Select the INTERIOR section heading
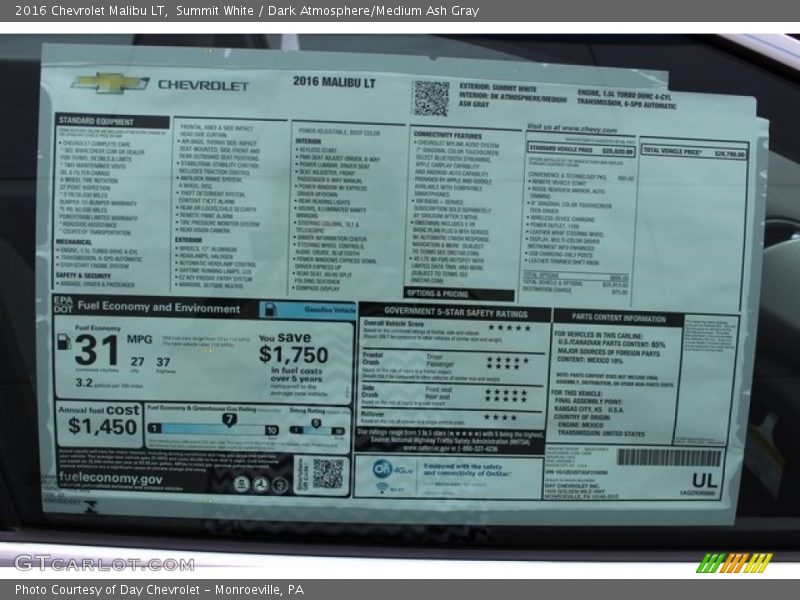The height and width of the screenshot is (600, 800). pos(309,141)
